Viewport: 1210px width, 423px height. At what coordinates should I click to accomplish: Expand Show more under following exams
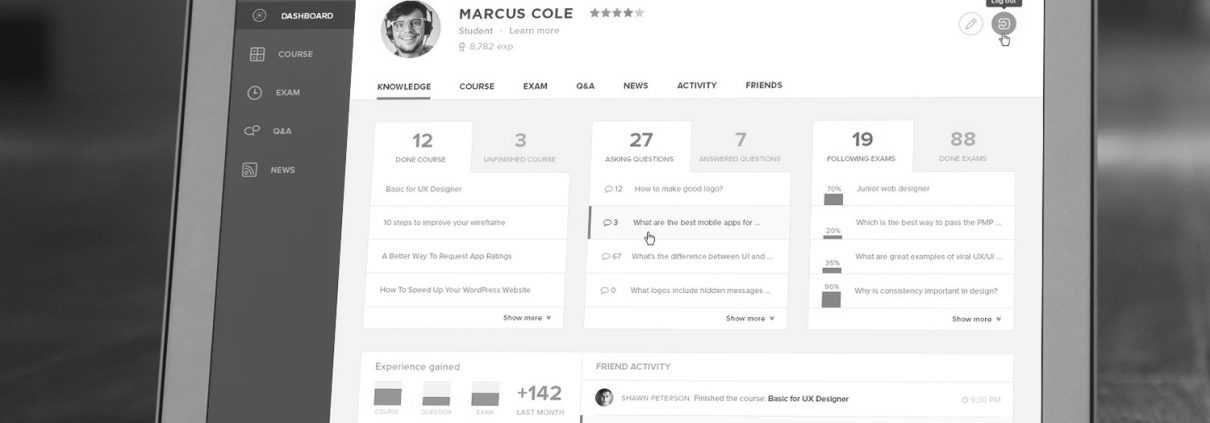(976, 319)
